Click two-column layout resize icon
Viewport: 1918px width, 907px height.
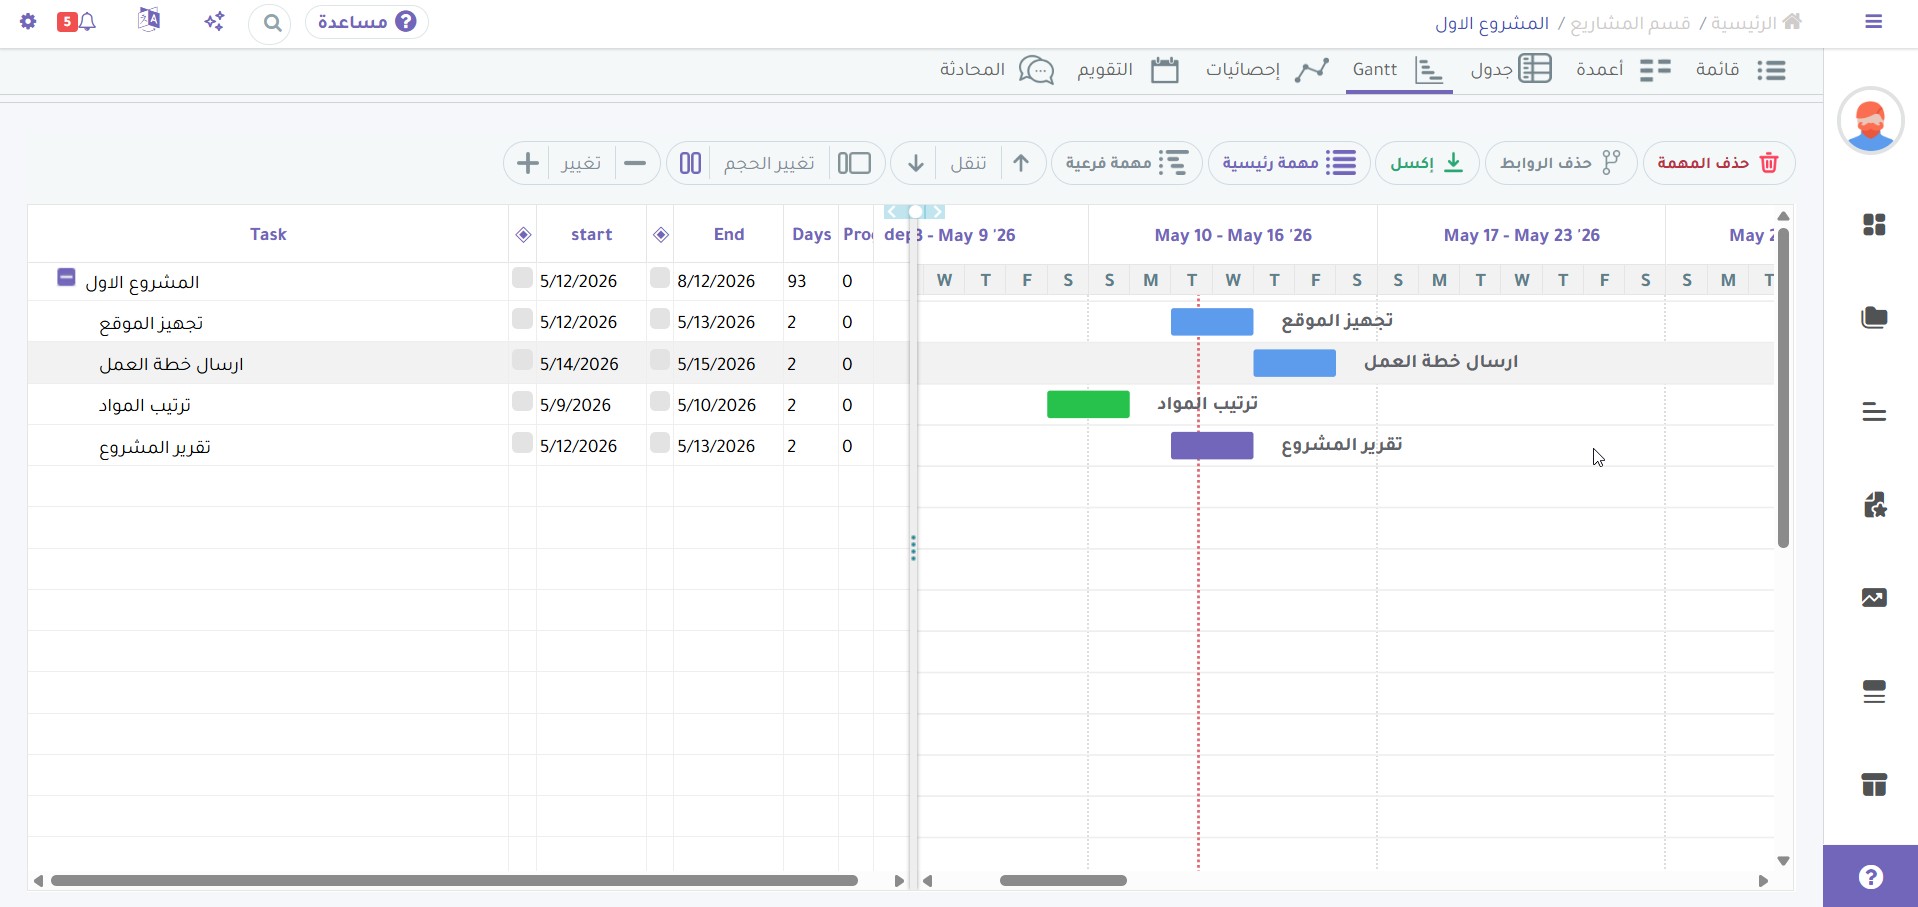pos(690,163)
